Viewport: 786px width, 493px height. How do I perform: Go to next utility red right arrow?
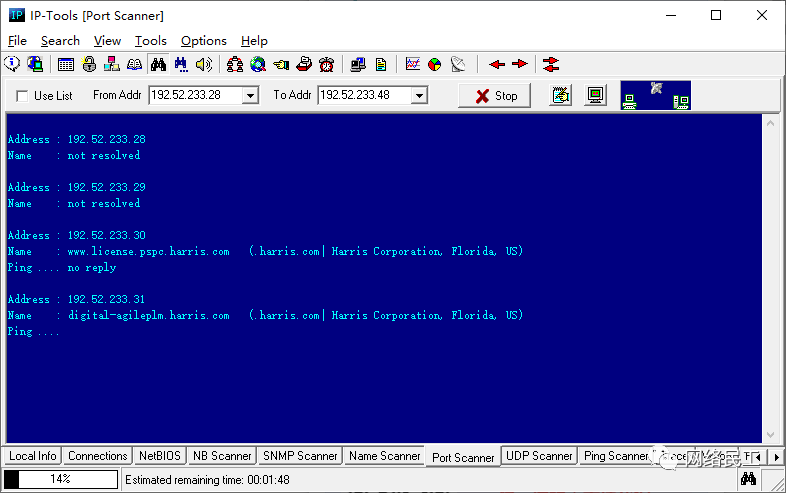pyautogui.click(x=520, y=64)
